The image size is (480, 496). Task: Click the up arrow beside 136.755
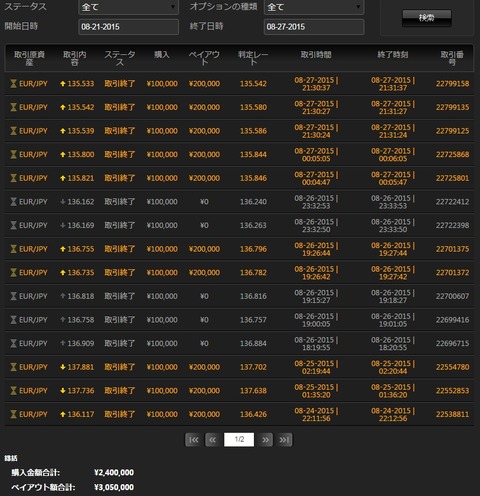click(63, 249)
